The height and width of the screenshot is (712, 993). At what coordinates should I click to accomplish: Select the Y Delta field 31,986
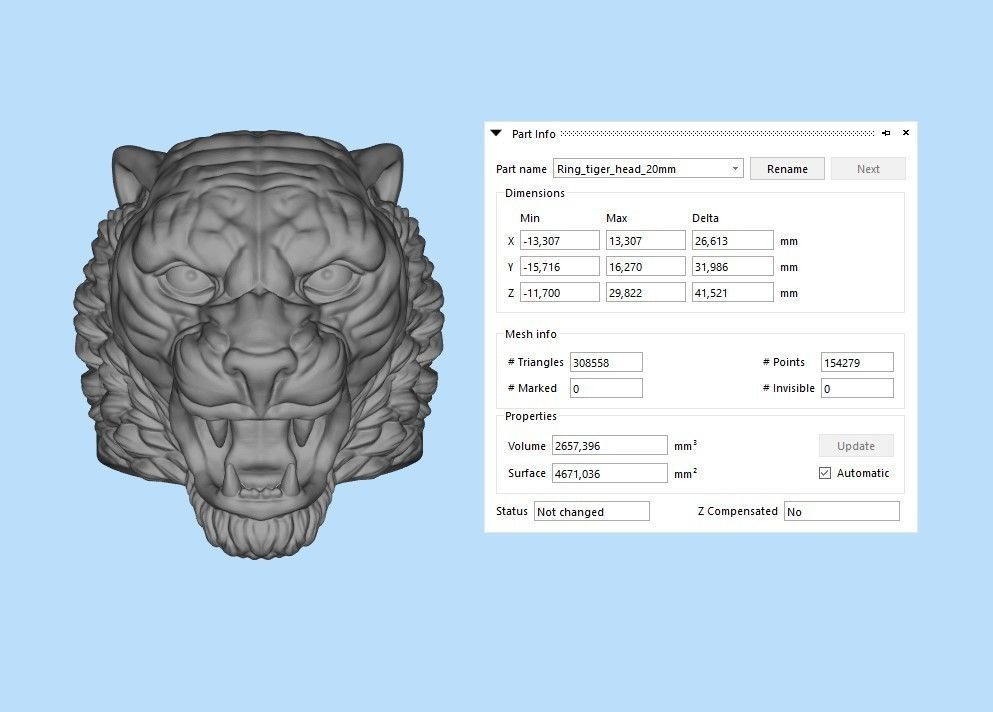click(x=732, y=266)
